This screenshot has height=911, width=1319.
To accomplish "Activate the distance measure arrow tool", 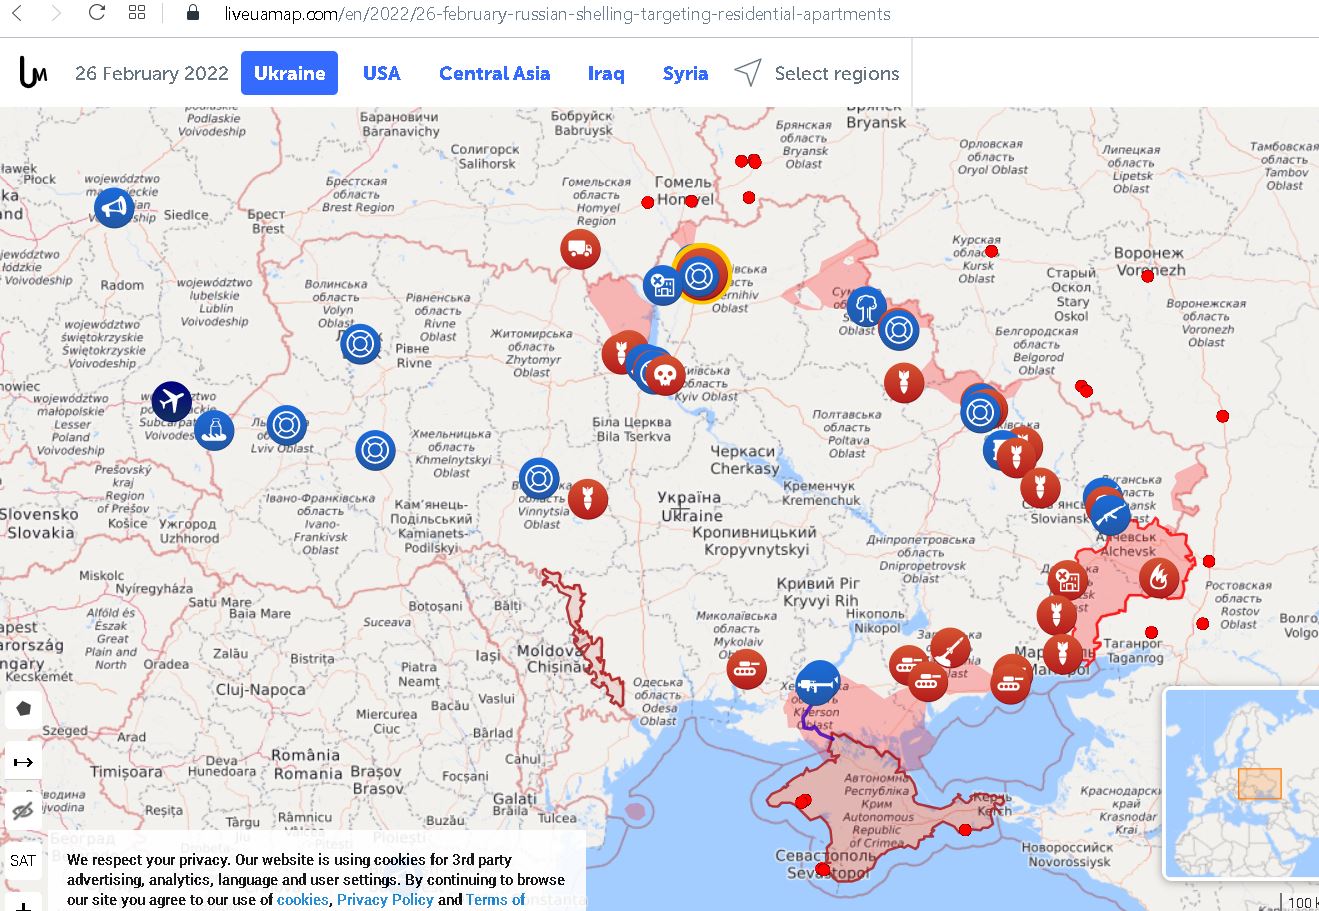I will click(x=23, y=762).
